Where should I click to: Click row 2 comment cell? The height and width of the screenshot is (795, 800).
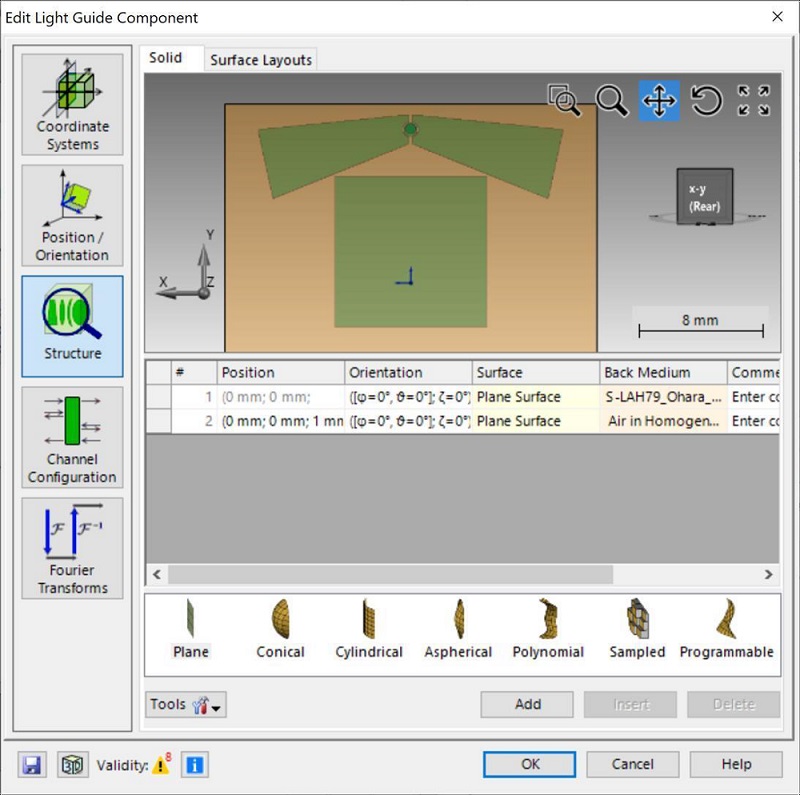pos(754,421)
